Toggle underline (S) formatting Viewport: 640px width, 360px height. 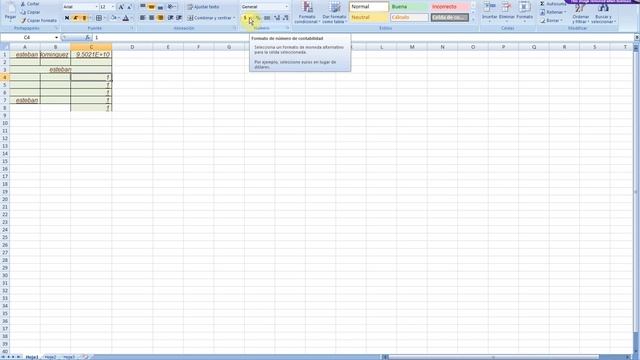point(84,18)
